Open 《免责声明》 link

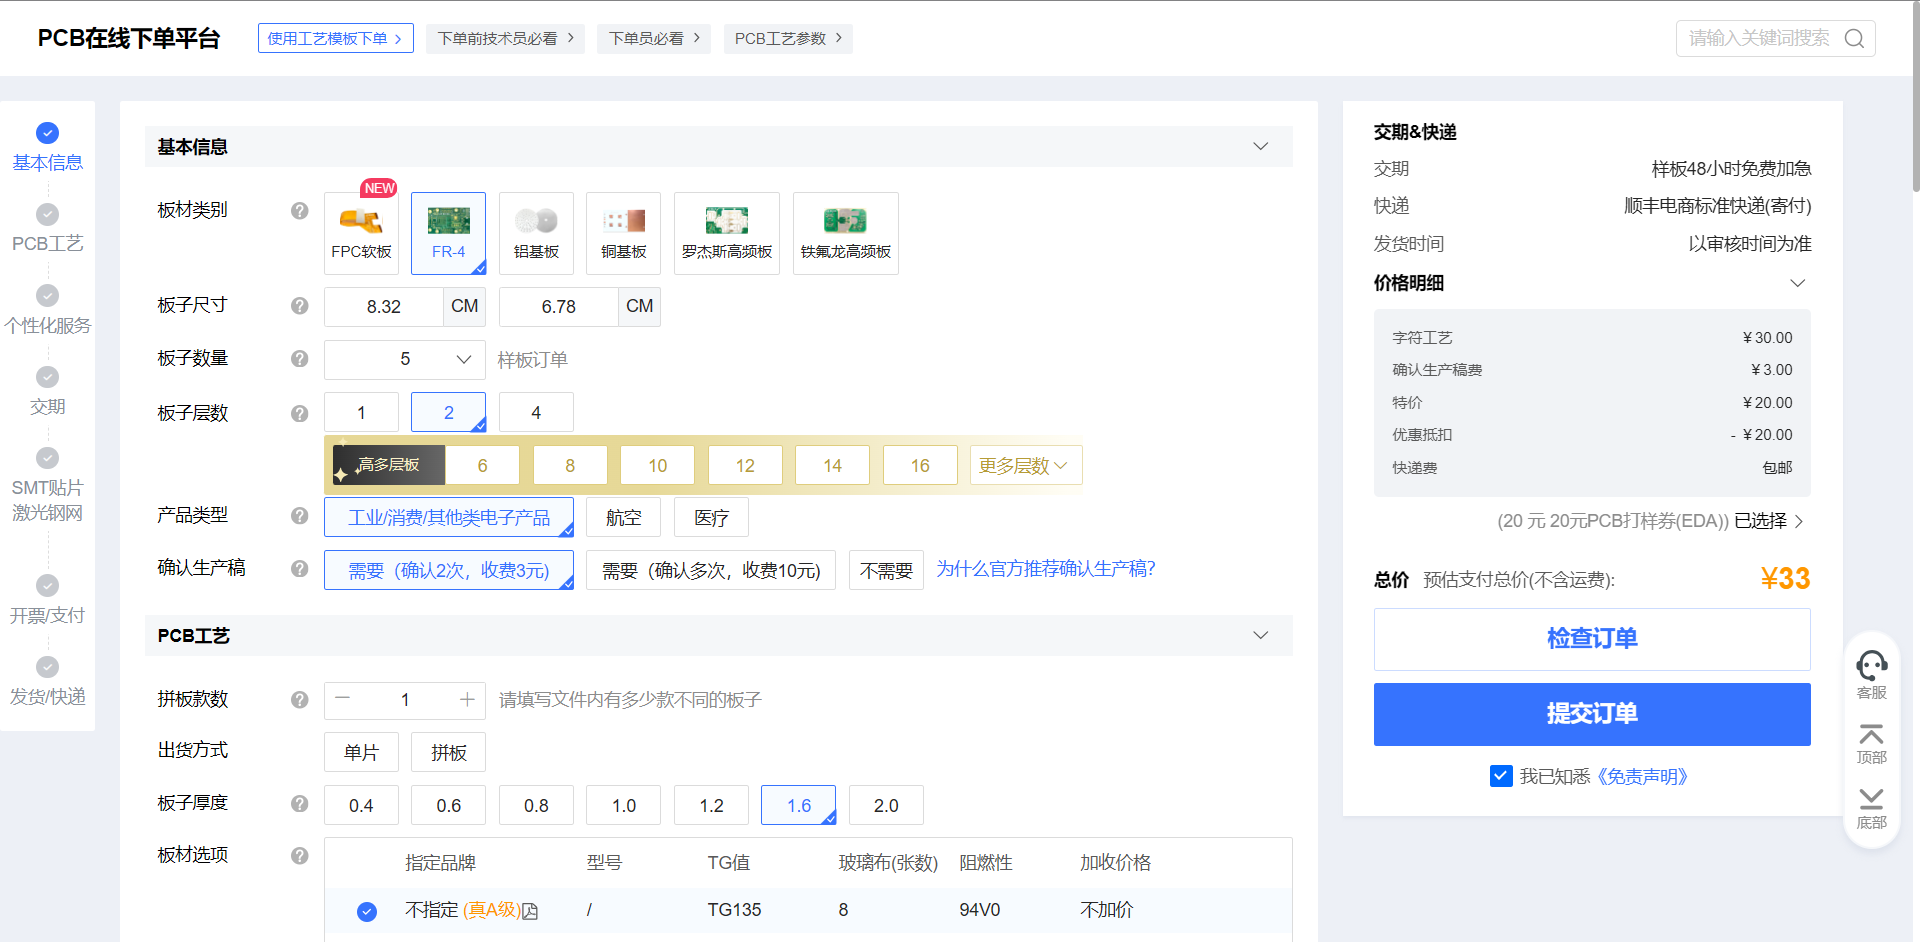tap(1642, 777)
